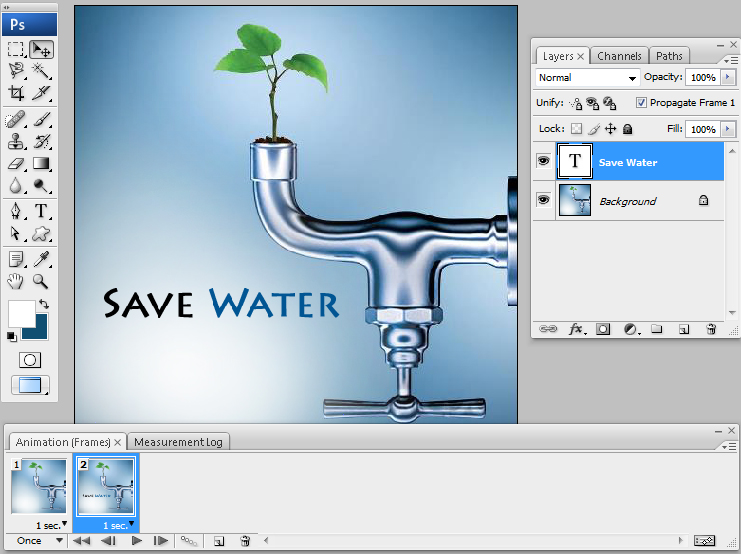Add a layer style with fx icon
Image resolution: width=741 pixels, height=554 pixels.
tap(576, 328)
